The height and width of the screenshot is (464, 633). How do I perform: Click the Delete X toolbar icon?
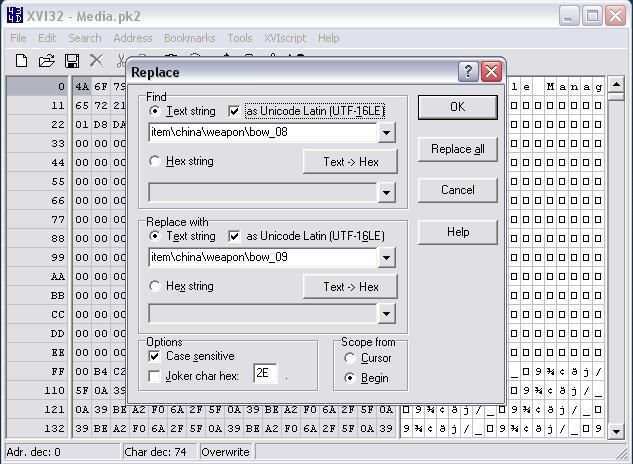[96, 61]
